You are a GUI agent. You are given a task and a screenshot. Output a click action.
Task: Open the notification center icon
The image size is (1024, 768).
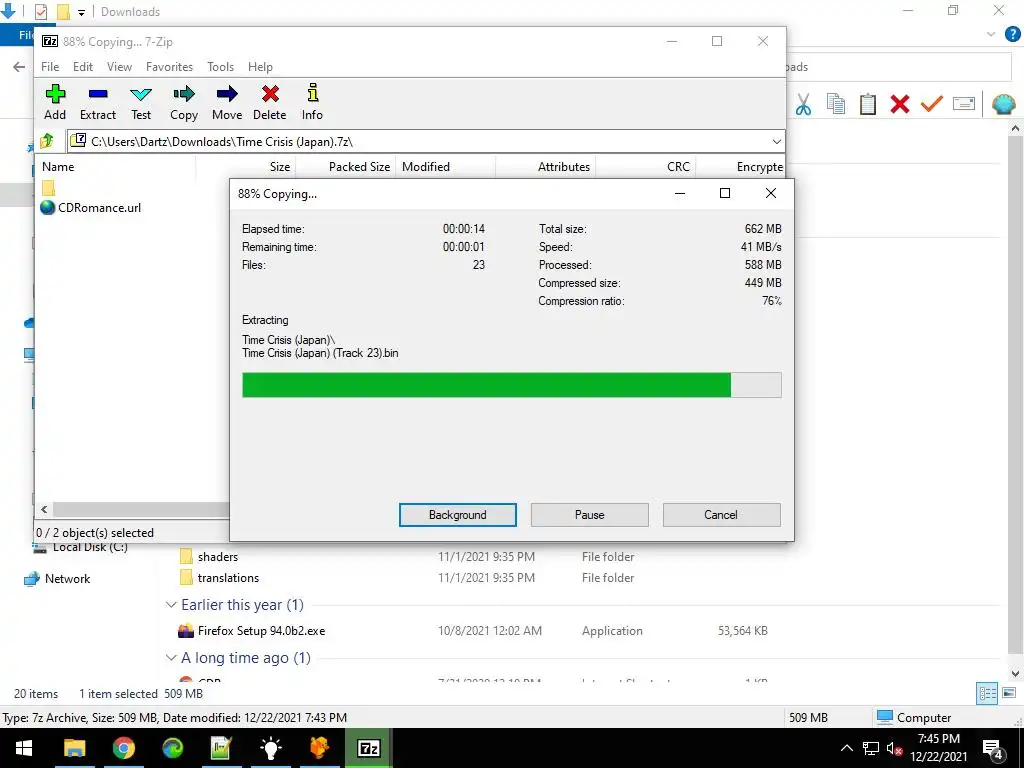coord(993,748)
